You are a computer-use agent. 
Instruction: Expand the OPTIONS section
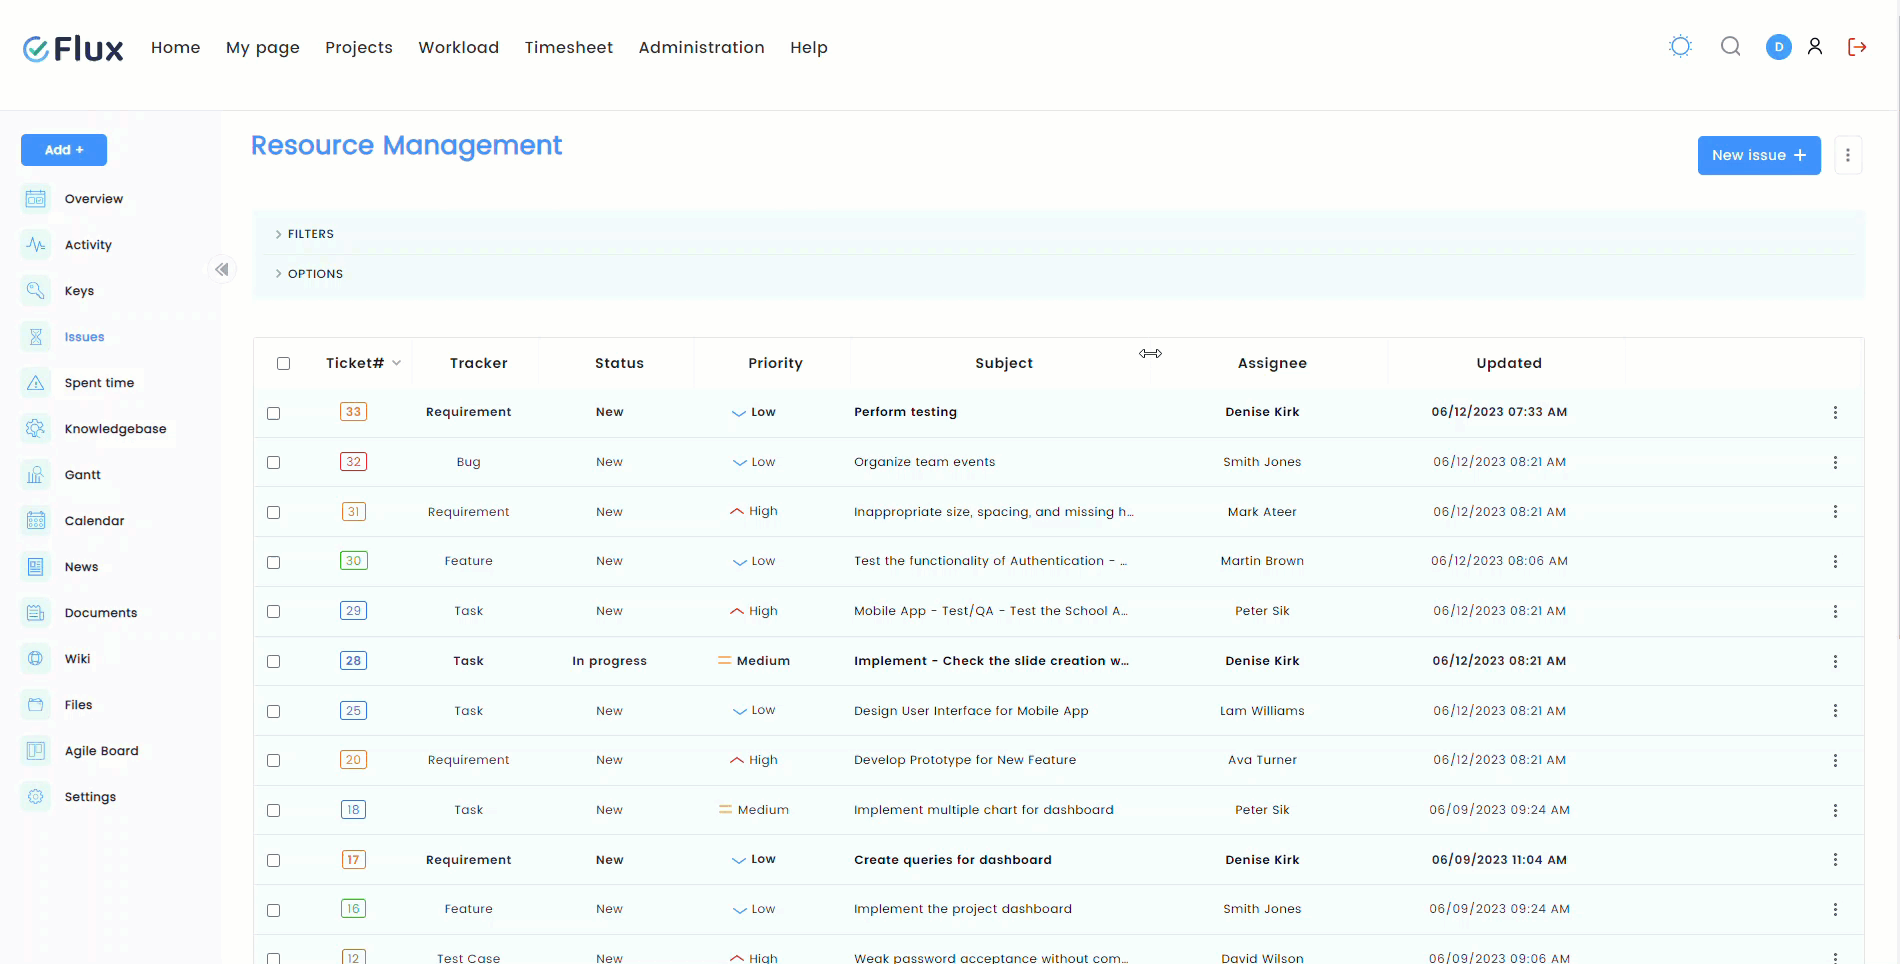314,274
